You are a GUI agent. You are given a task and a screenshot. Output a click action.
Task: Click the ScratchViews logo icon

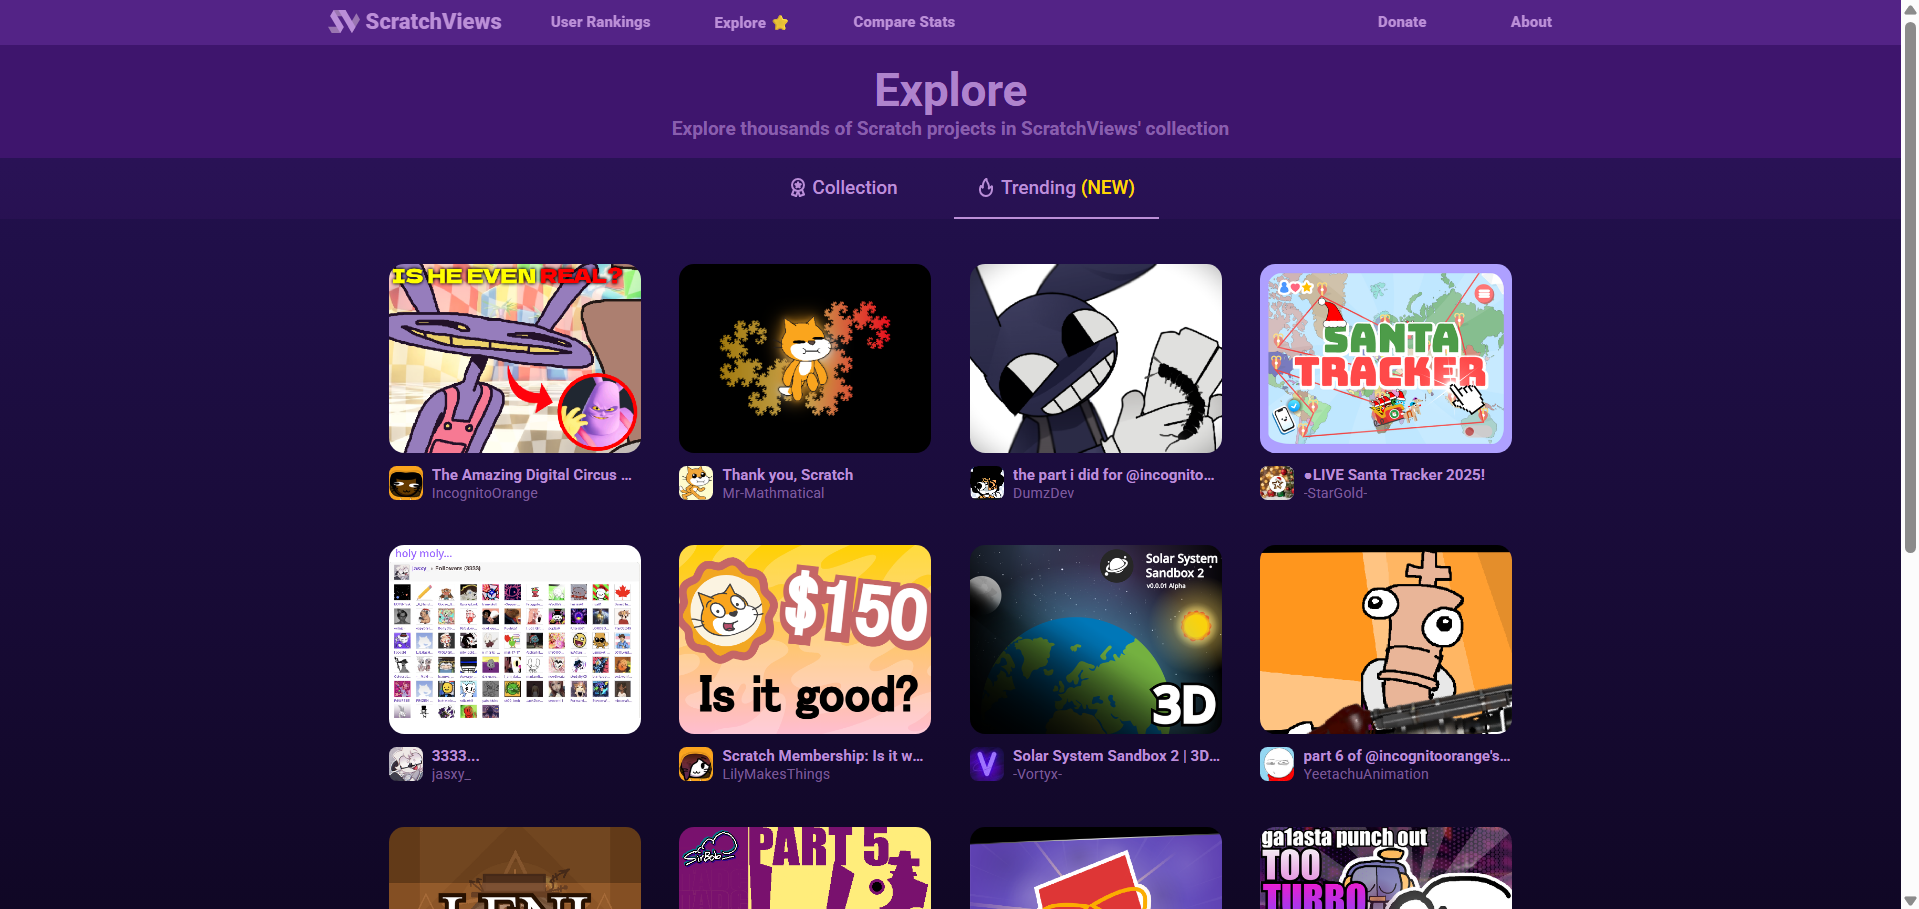(x=343, y=21)
